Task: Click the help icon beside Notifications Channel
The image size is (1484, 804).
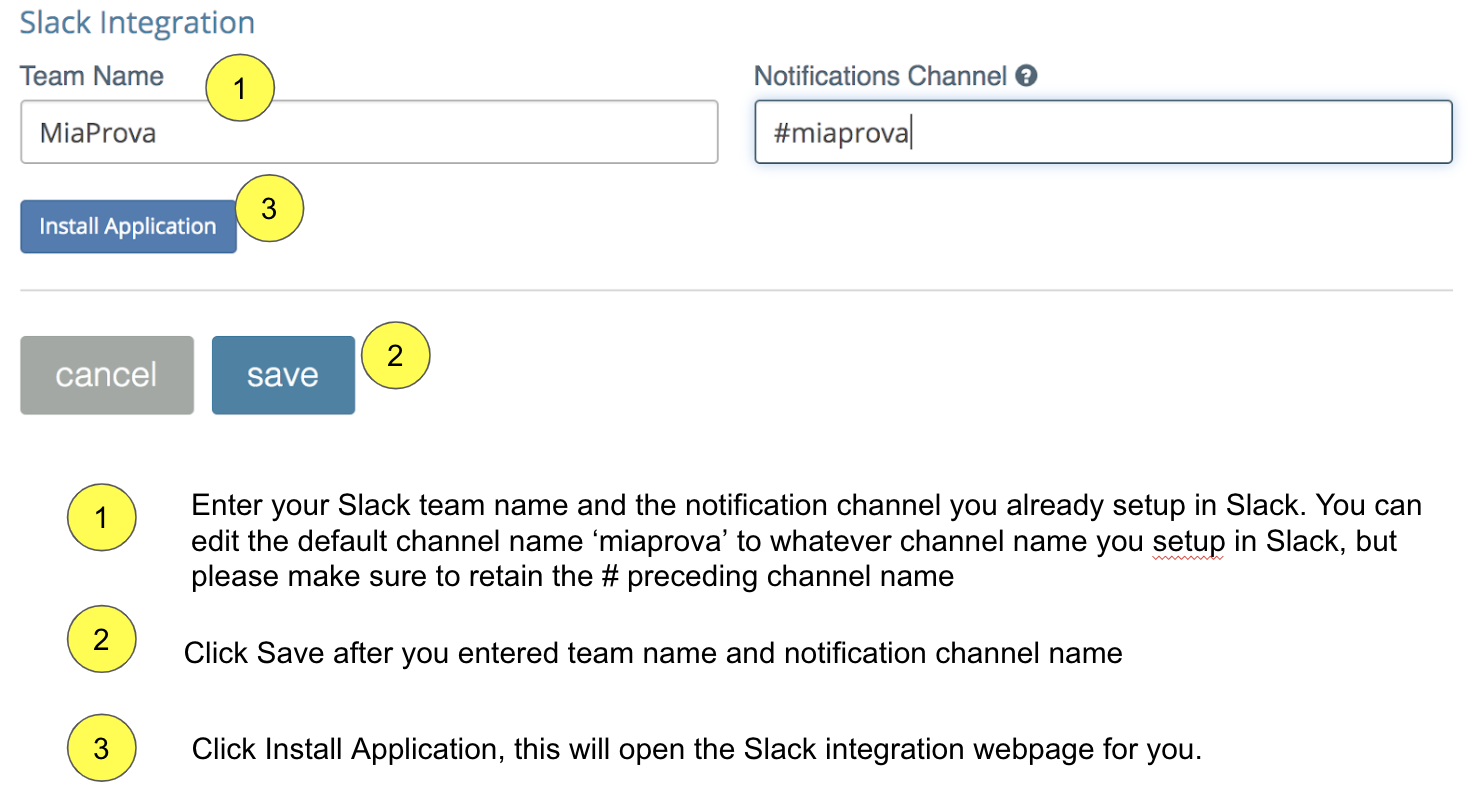Action: [x=1026, y=76]
